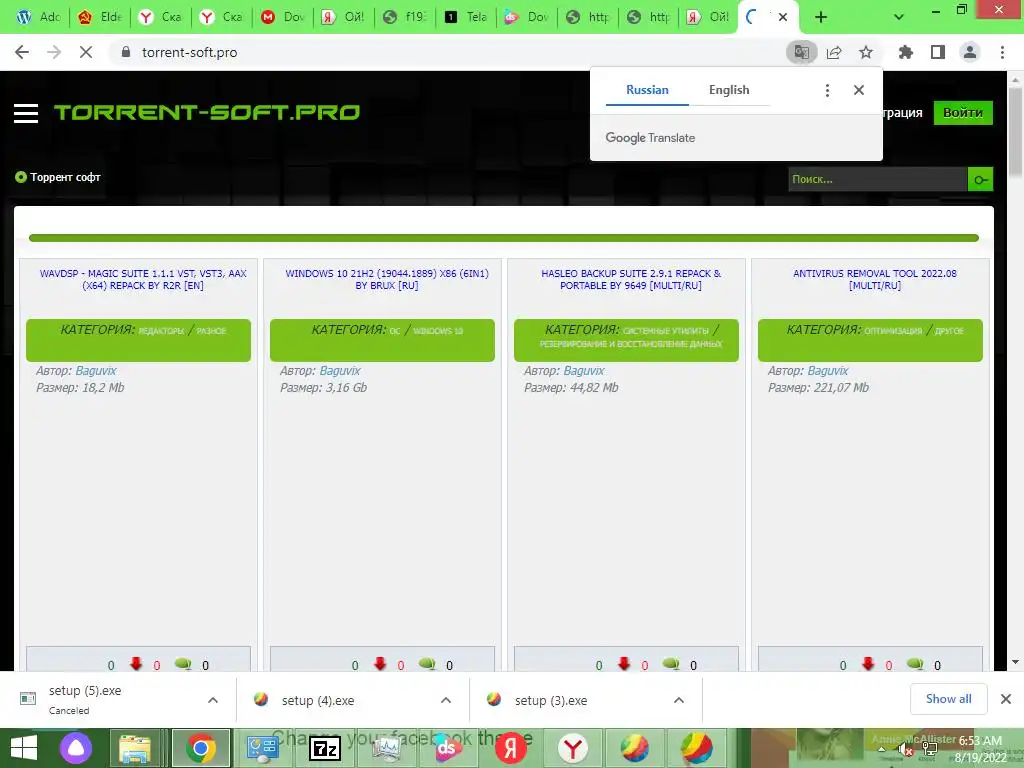Image resolution: width=1024 pixels, height=768 pixels.
Task: Open the tab search chevron
Action: pos(899,18)
